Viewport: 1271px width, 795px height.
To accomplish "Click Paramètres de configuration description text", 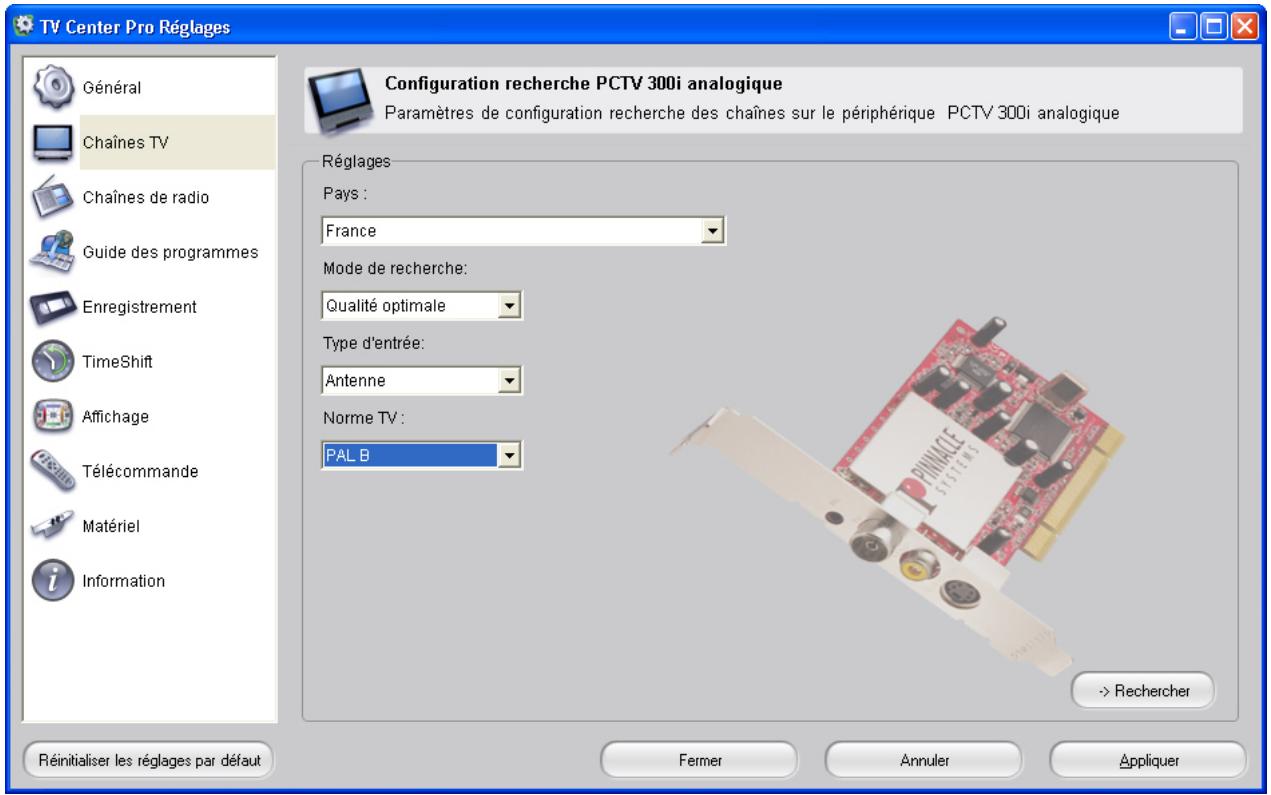I will (x=752, y=112).
